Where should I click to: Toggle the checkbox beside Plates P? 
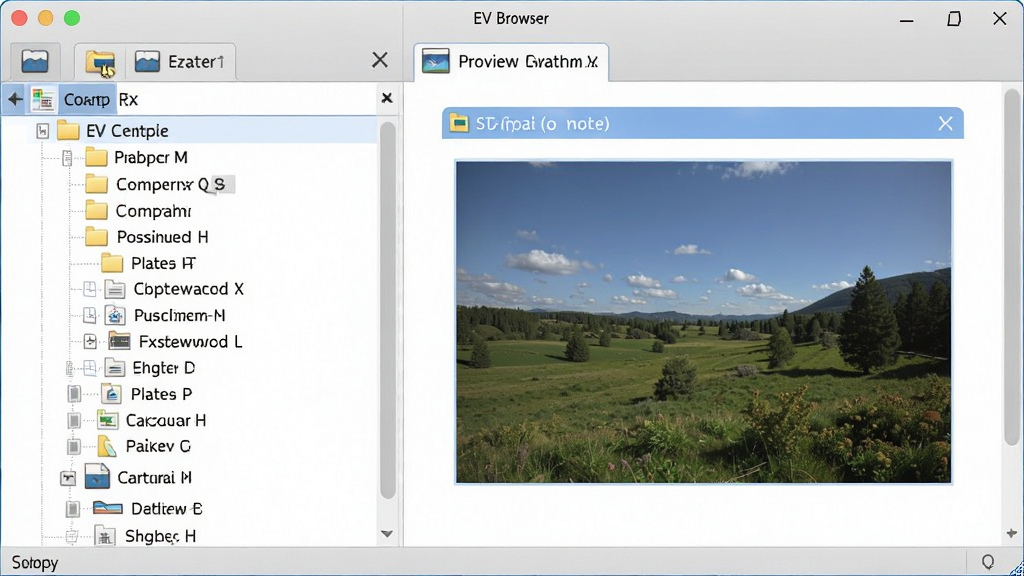74,394
